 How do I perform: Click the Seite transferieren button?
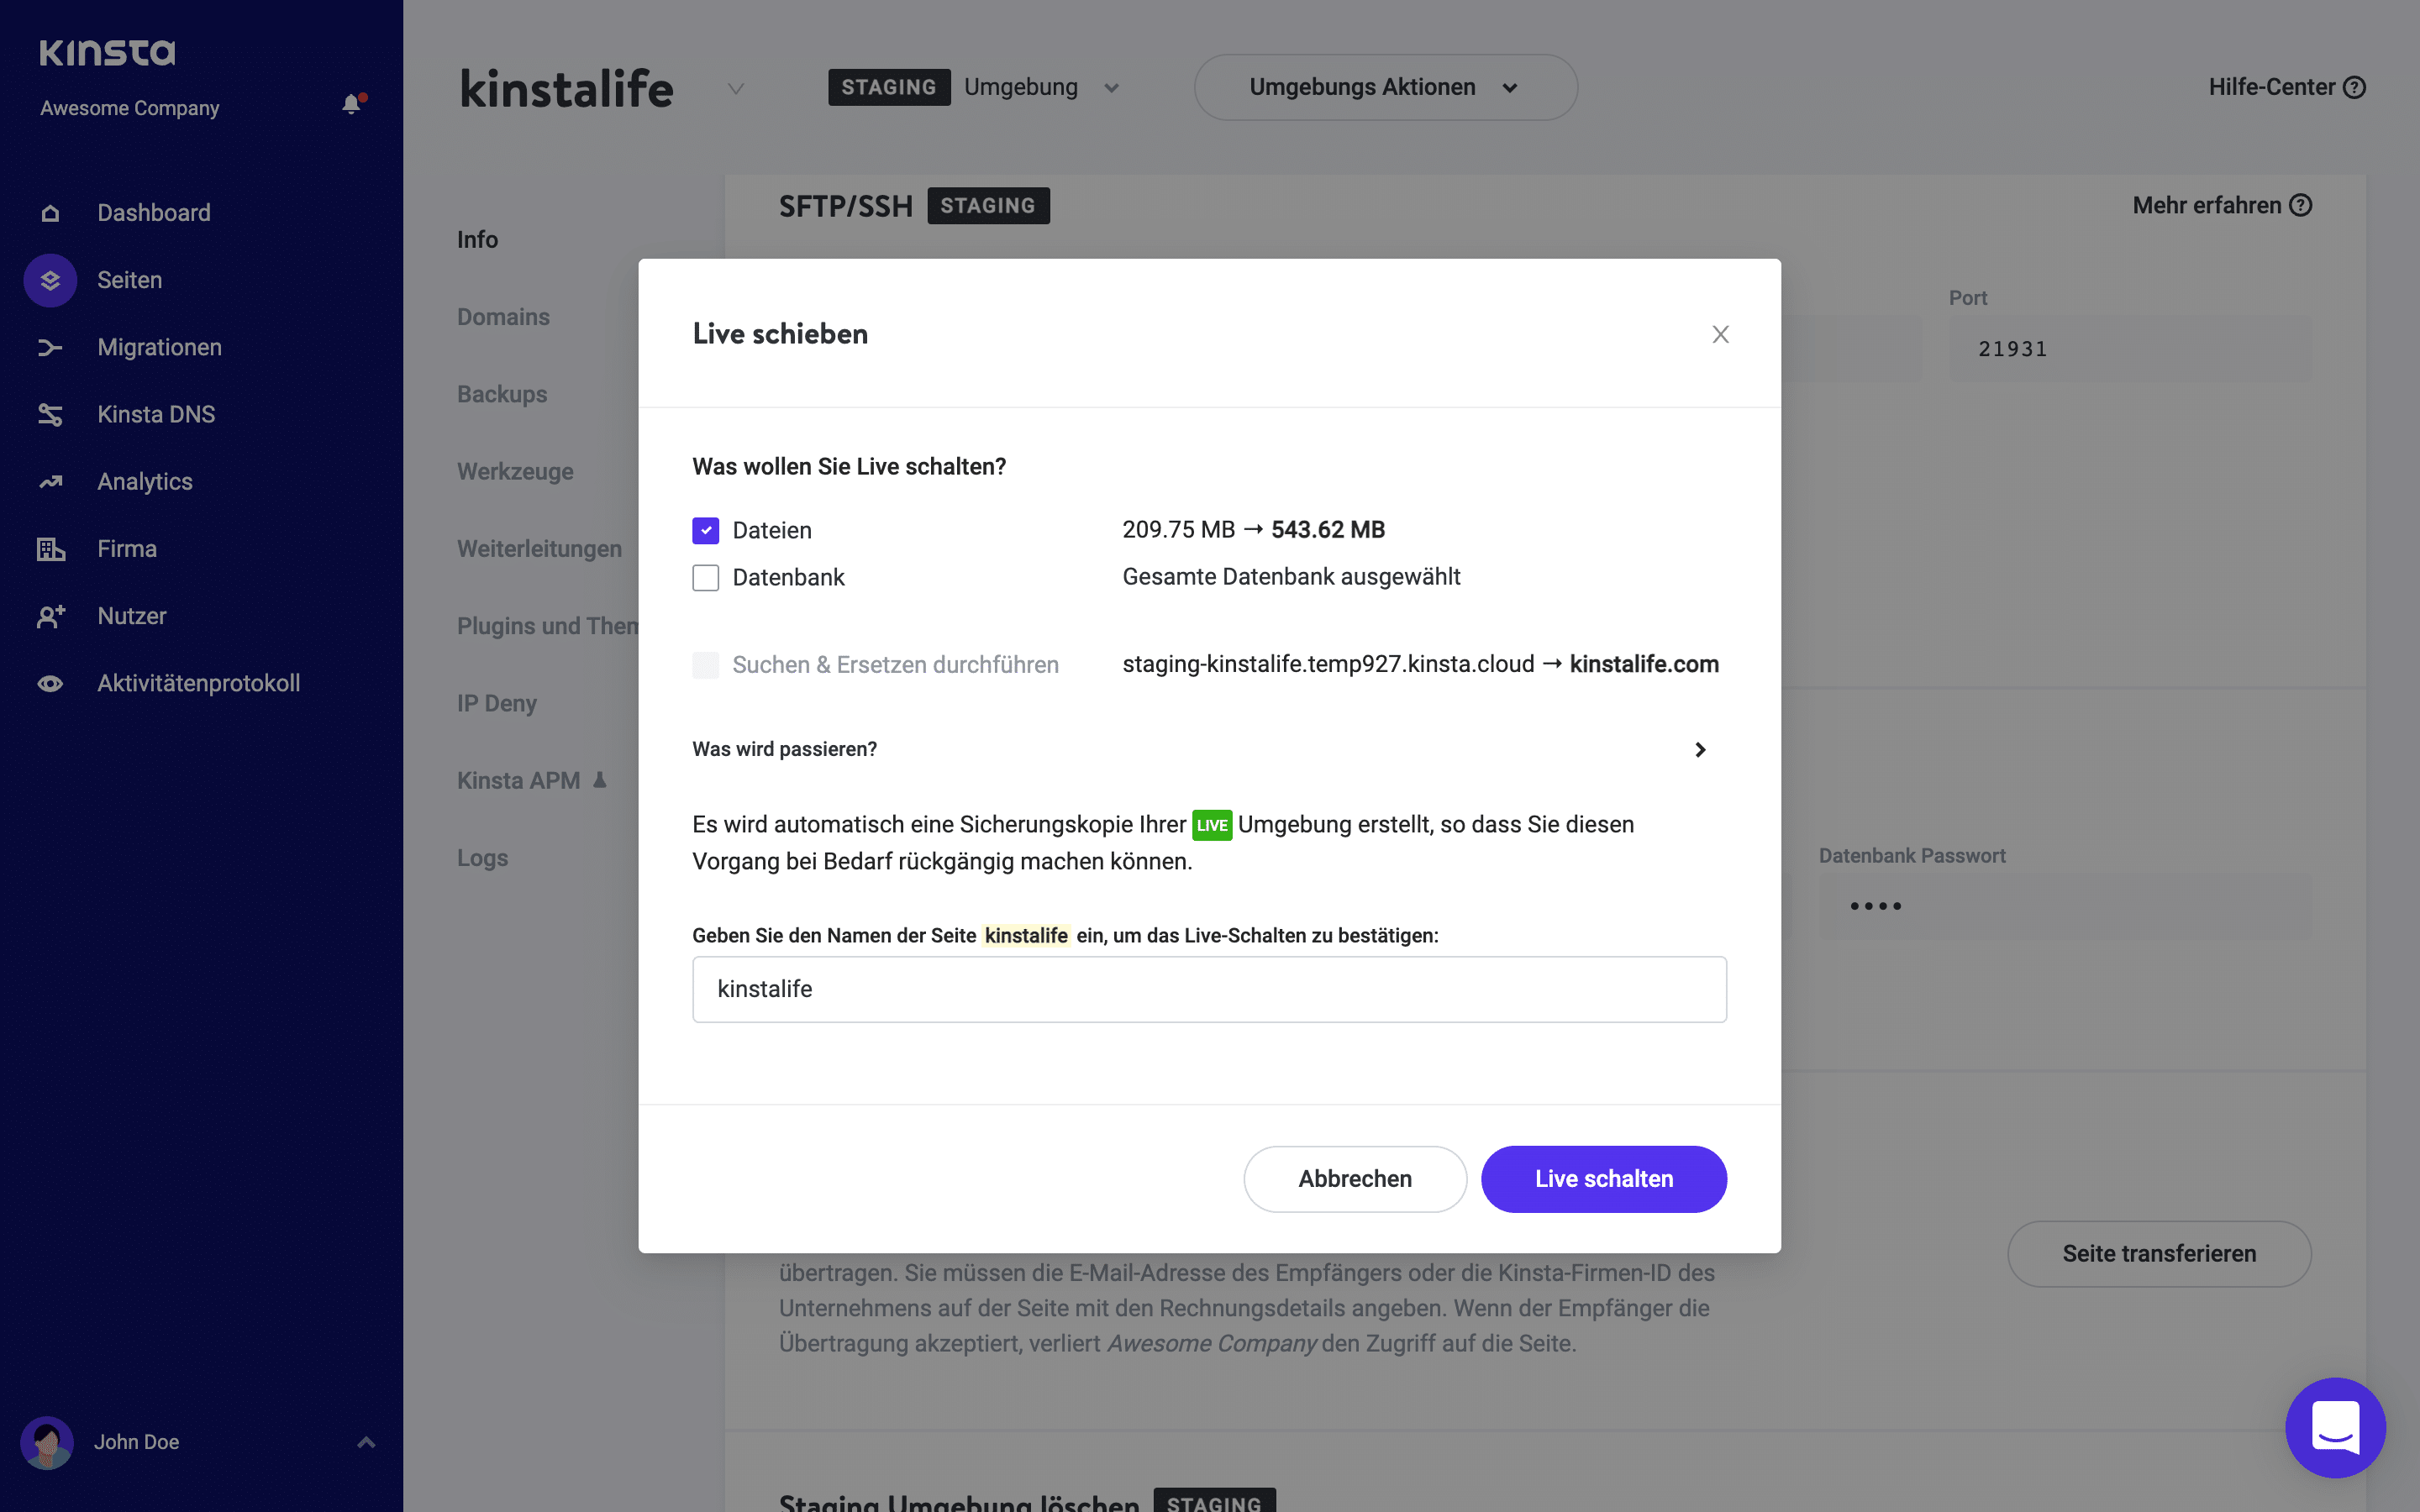pyautogui.click(x=2159, y=1253)
